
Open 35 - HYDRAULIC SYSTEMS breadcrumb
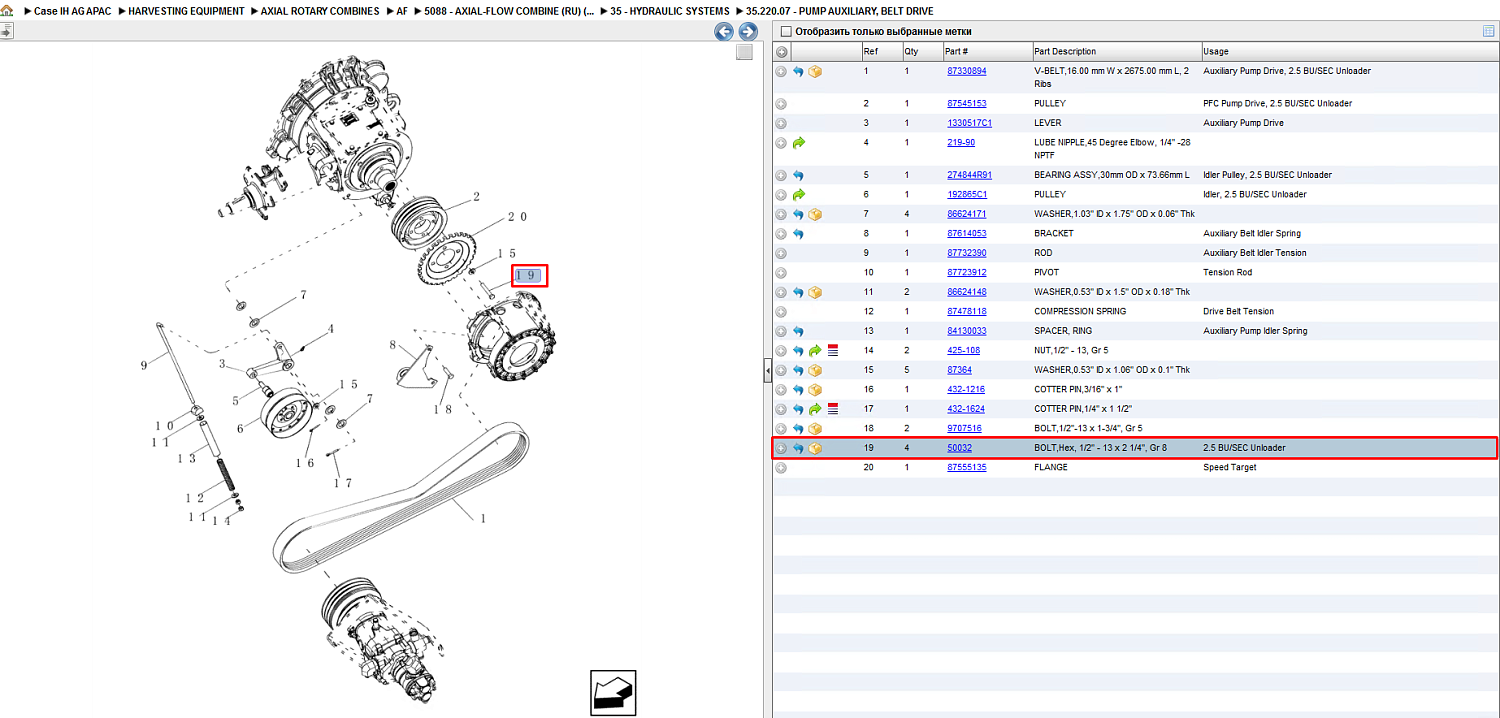pos(670,11)
